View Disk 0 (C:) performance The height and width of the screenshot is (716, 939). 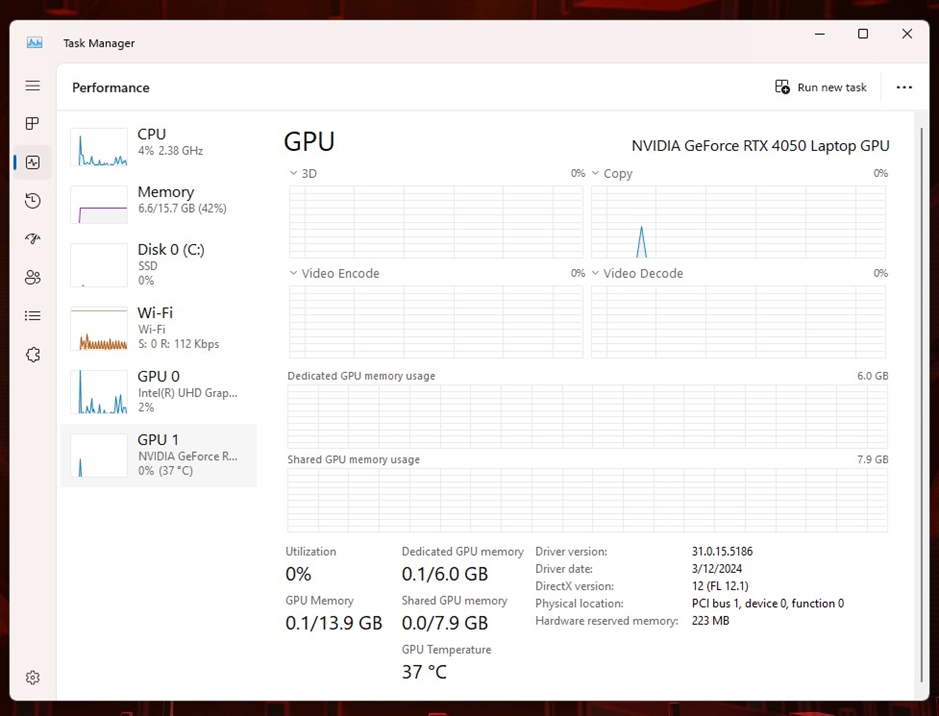158,263
